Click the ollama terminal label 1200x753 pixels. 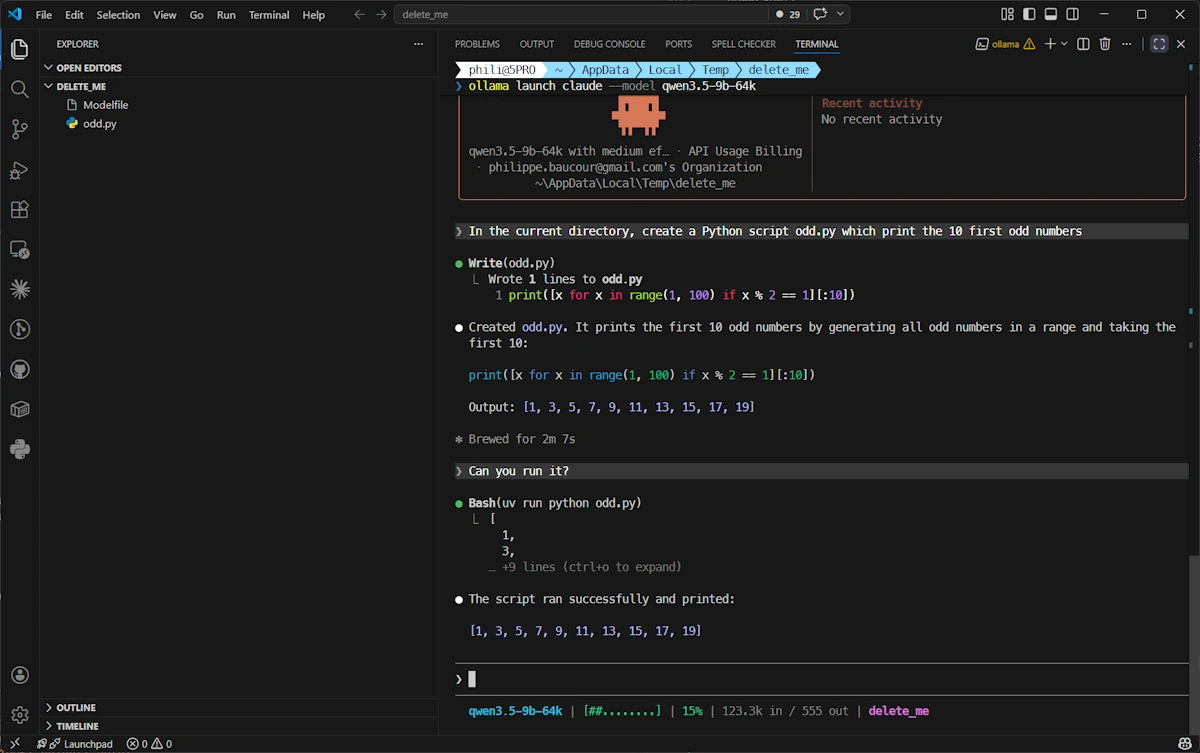1005,44
